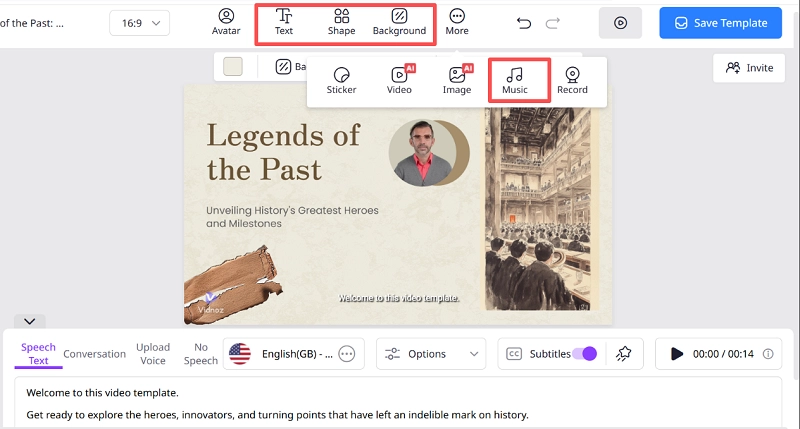Click the More menu icon
The image size is (800, 429).
pyautogui.click(x=457, y=22)
